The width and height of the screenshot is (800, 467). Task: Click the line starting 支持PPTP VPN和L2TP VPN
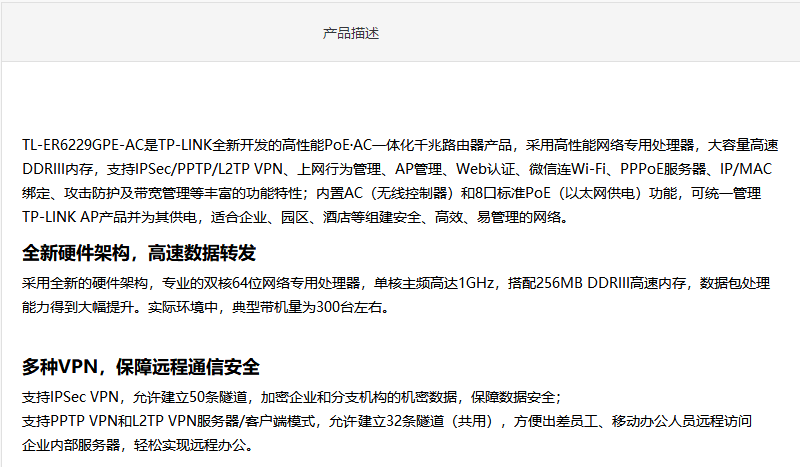tap(387, 421)
